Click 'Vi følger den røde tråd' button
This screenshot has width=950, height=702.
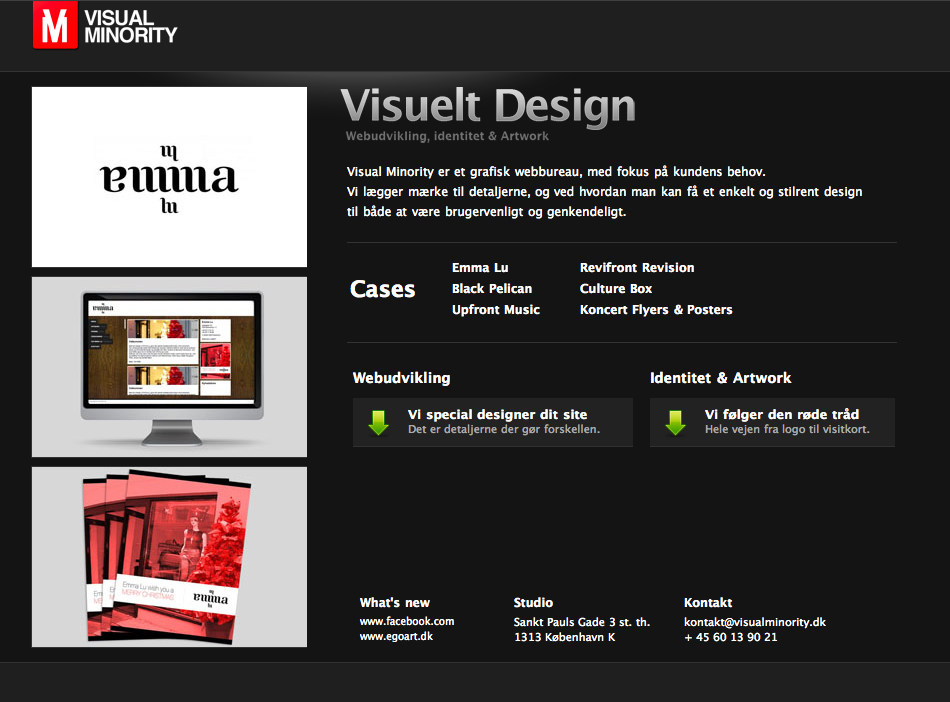pyautogui.click(x=772, y=422)
